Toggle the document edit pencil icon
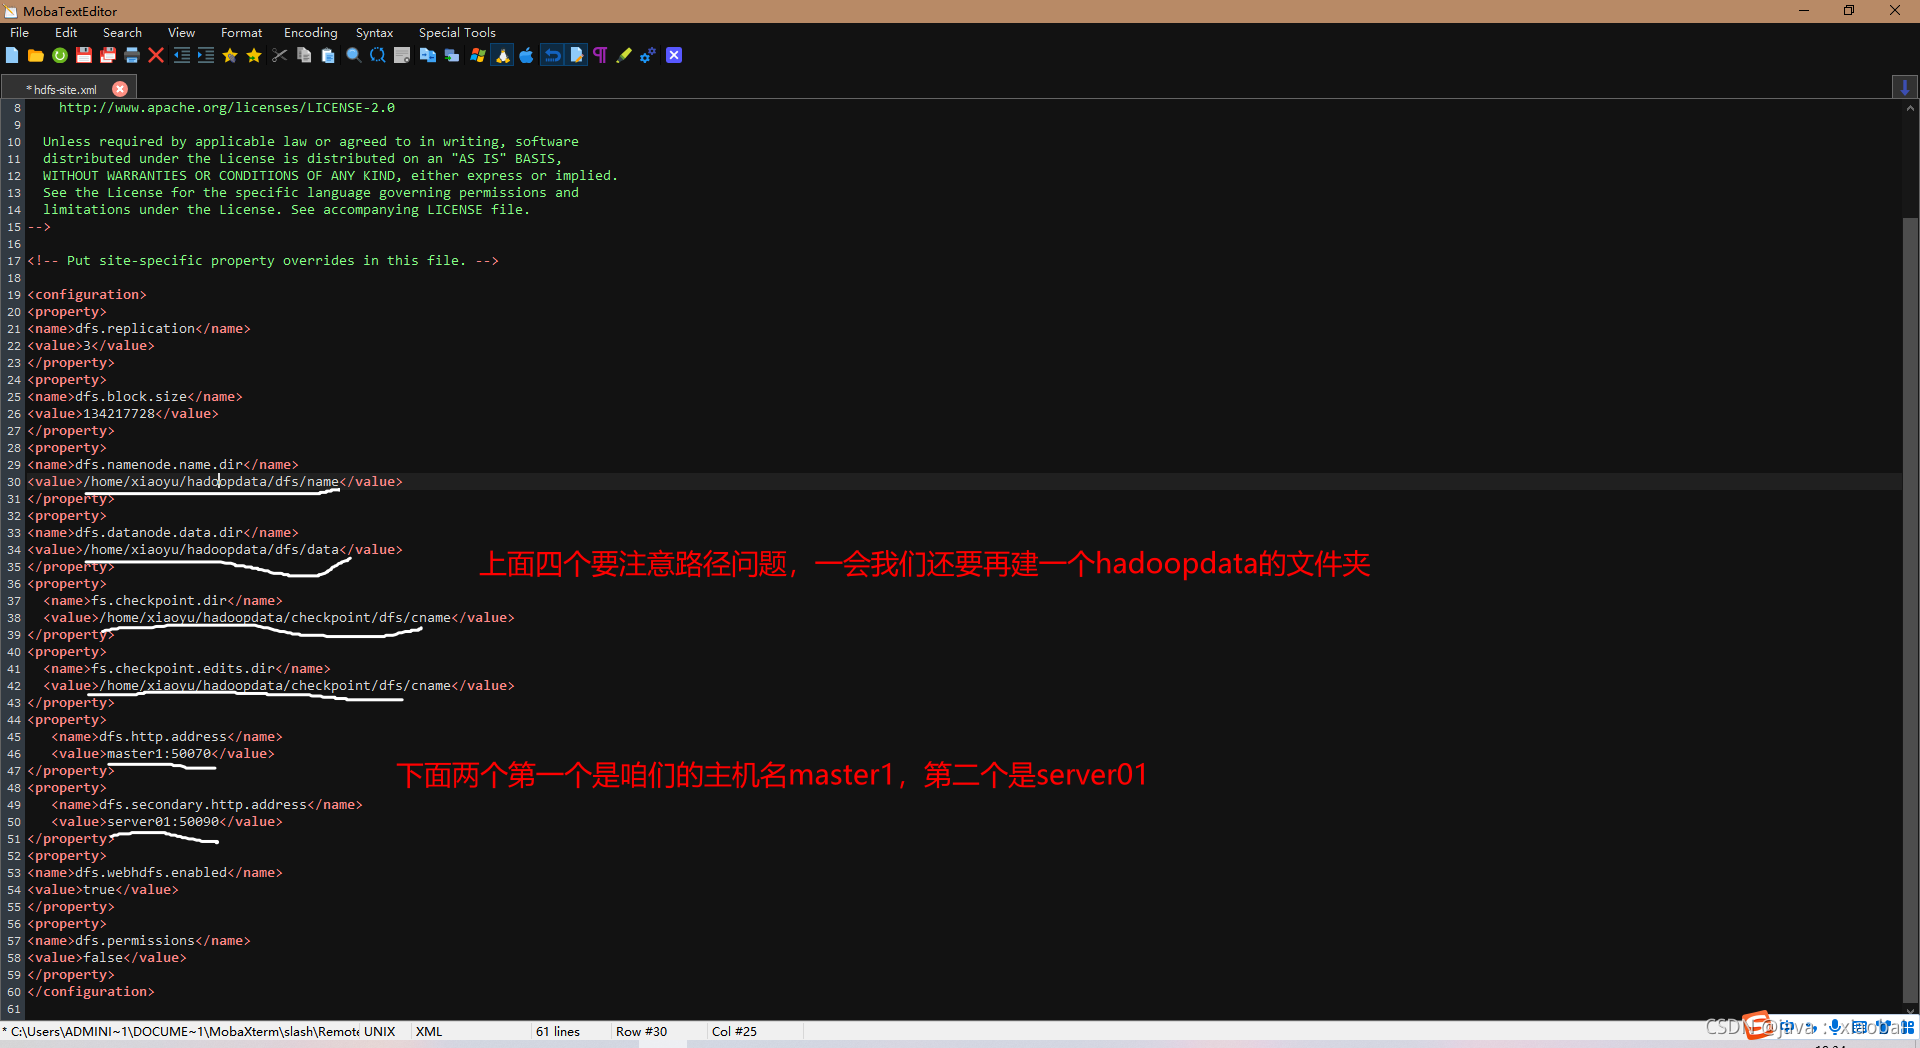1920x1048 pixels. (x=577, y=55)
